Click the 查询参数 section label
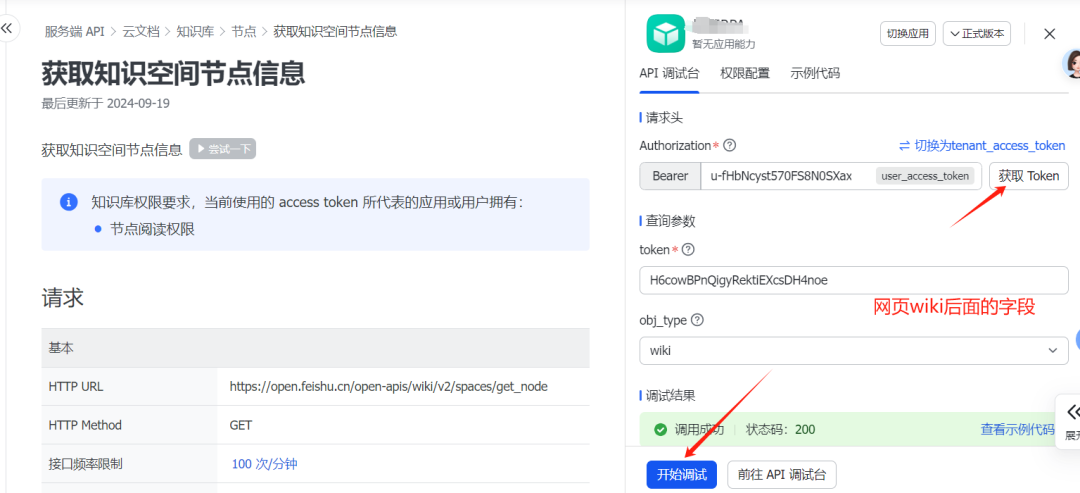 [x=670, y=221]
